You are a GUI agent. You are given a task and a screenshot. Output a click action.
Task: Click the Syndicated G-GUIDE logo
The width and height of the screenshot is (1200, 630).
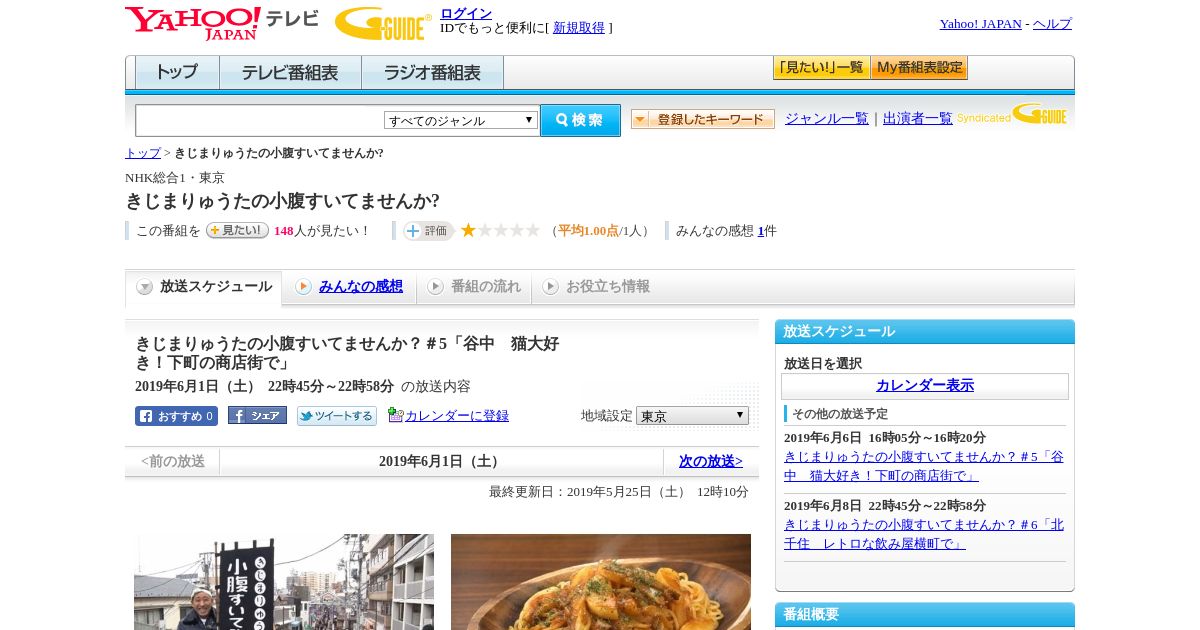[x=1012, y=115]
